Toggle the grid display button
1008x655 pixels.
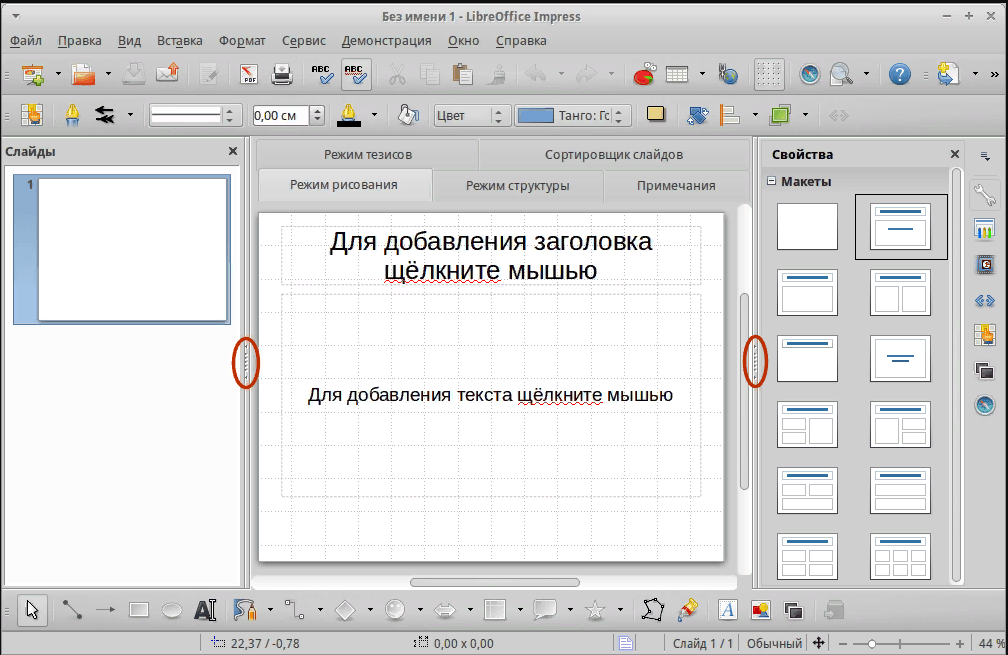pyautogui.click(x=768, y=74)
